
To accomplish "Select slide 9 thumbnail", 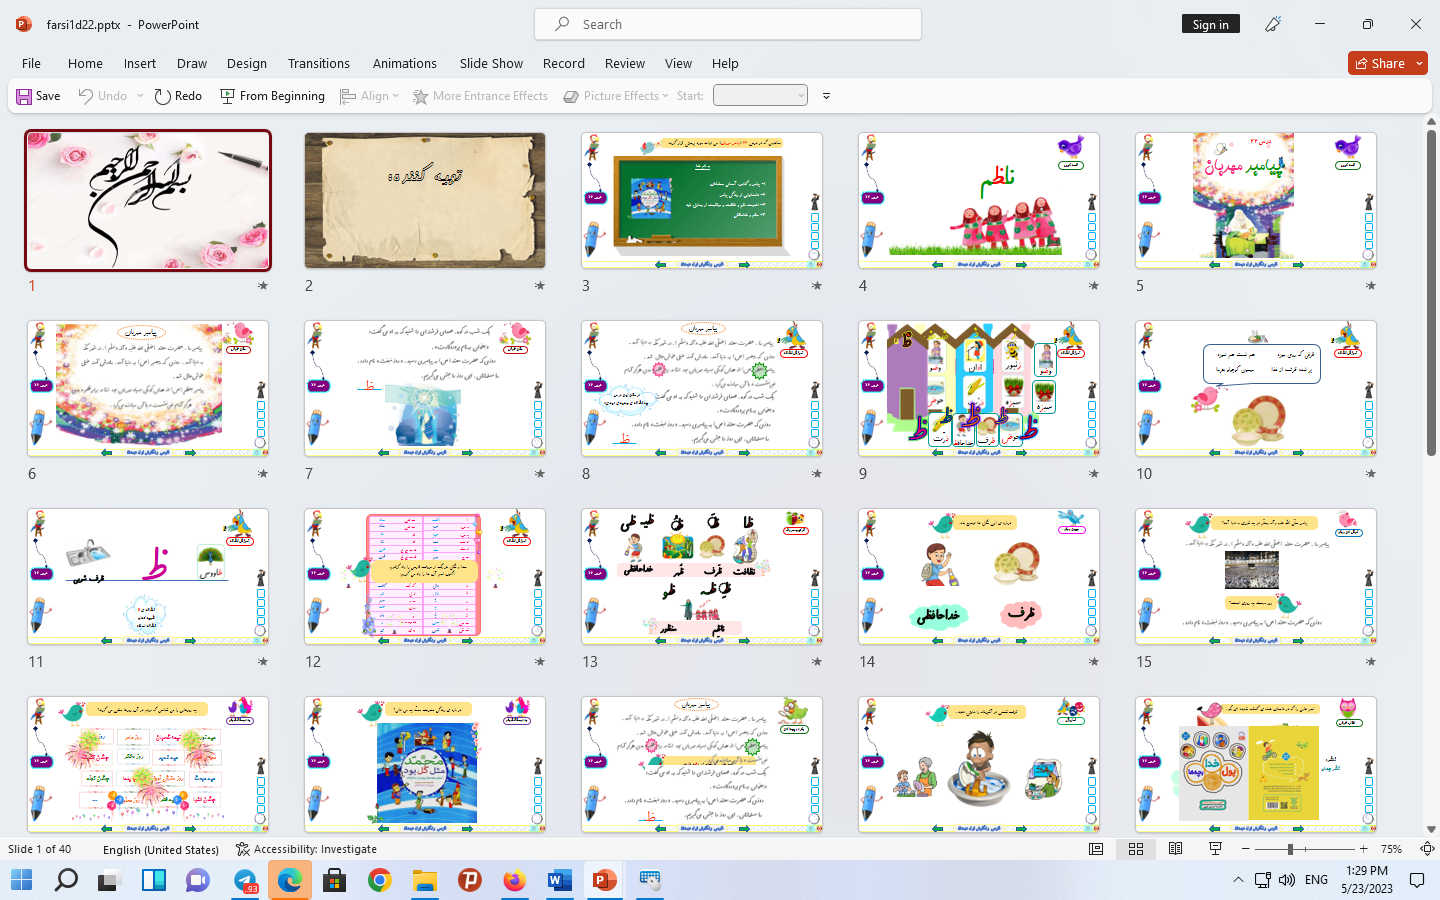I will [978, 388].
